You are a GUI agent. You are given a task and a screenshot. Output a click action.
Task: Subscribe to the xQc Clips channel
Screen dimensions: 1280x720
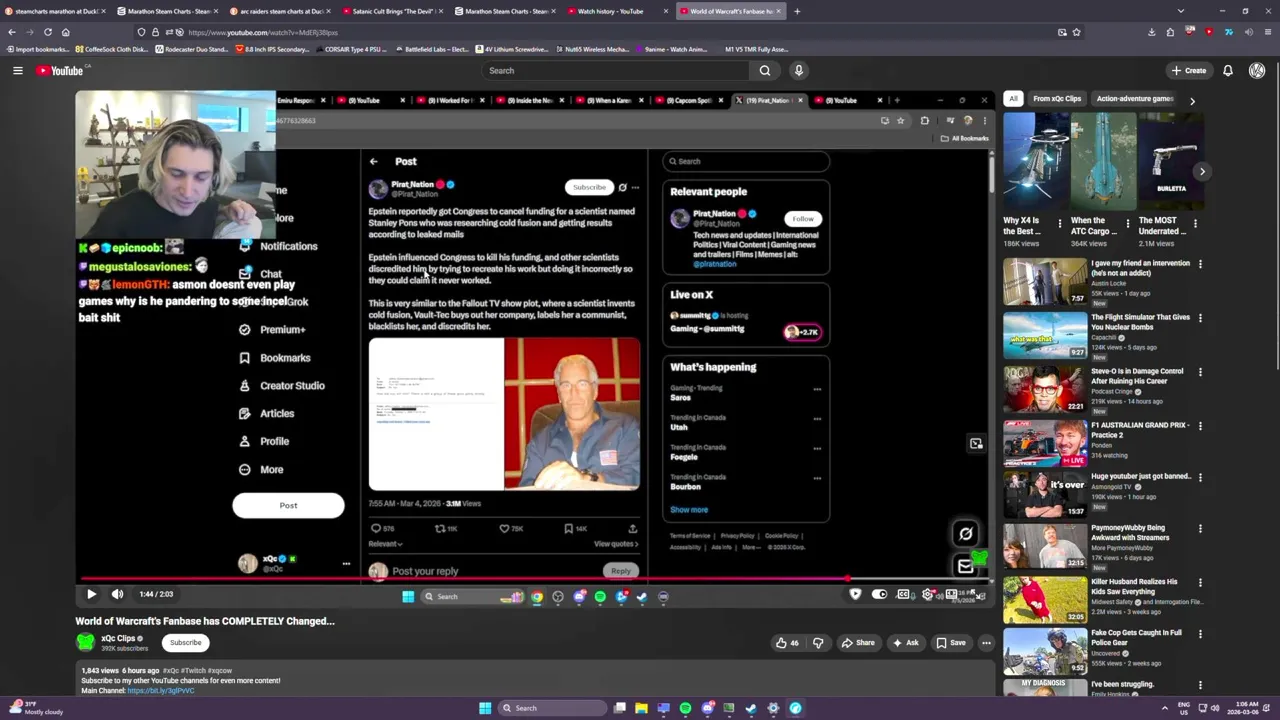[x=185, y=643]
